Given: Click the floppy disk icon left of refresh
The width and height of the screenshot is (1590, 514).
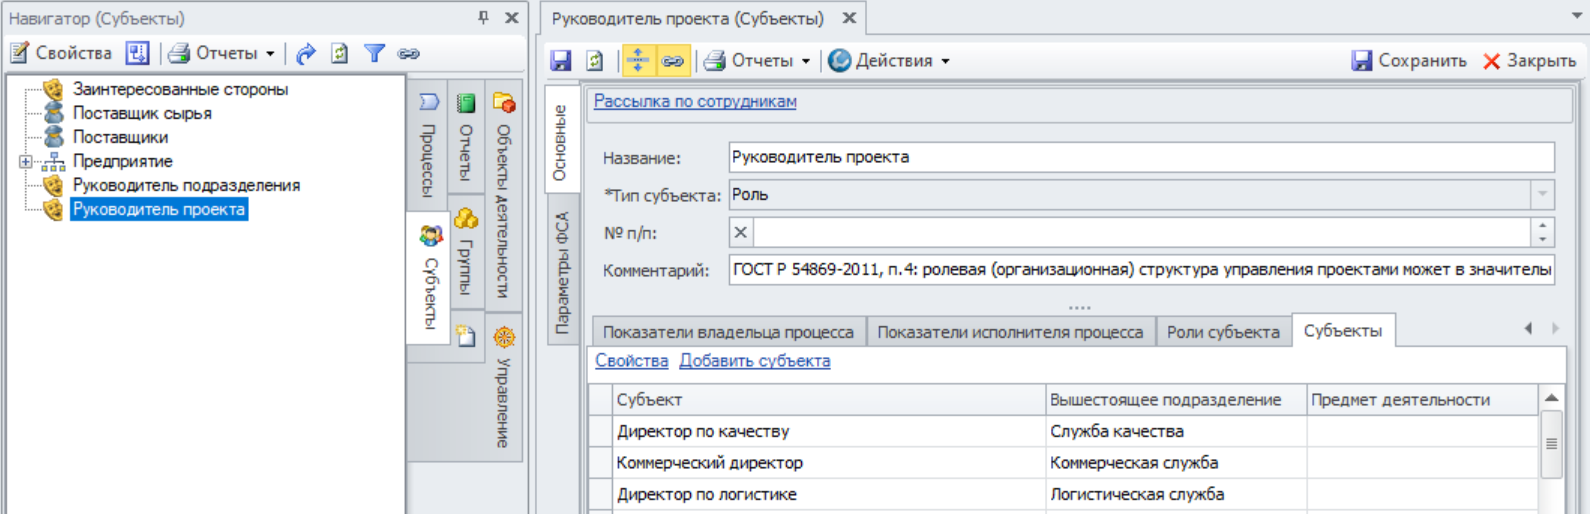Looking at the screenshot, I should pos(561,61).
